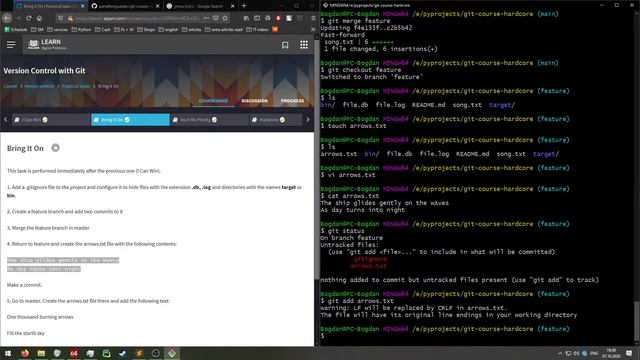Open the PROGRESS tab
640x360 pixels.
(x=292, y=100)
